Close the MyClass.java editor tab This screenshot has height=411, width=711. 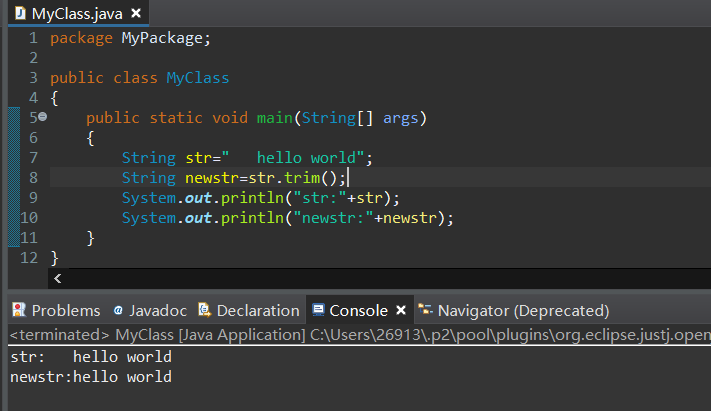point(136,14)
